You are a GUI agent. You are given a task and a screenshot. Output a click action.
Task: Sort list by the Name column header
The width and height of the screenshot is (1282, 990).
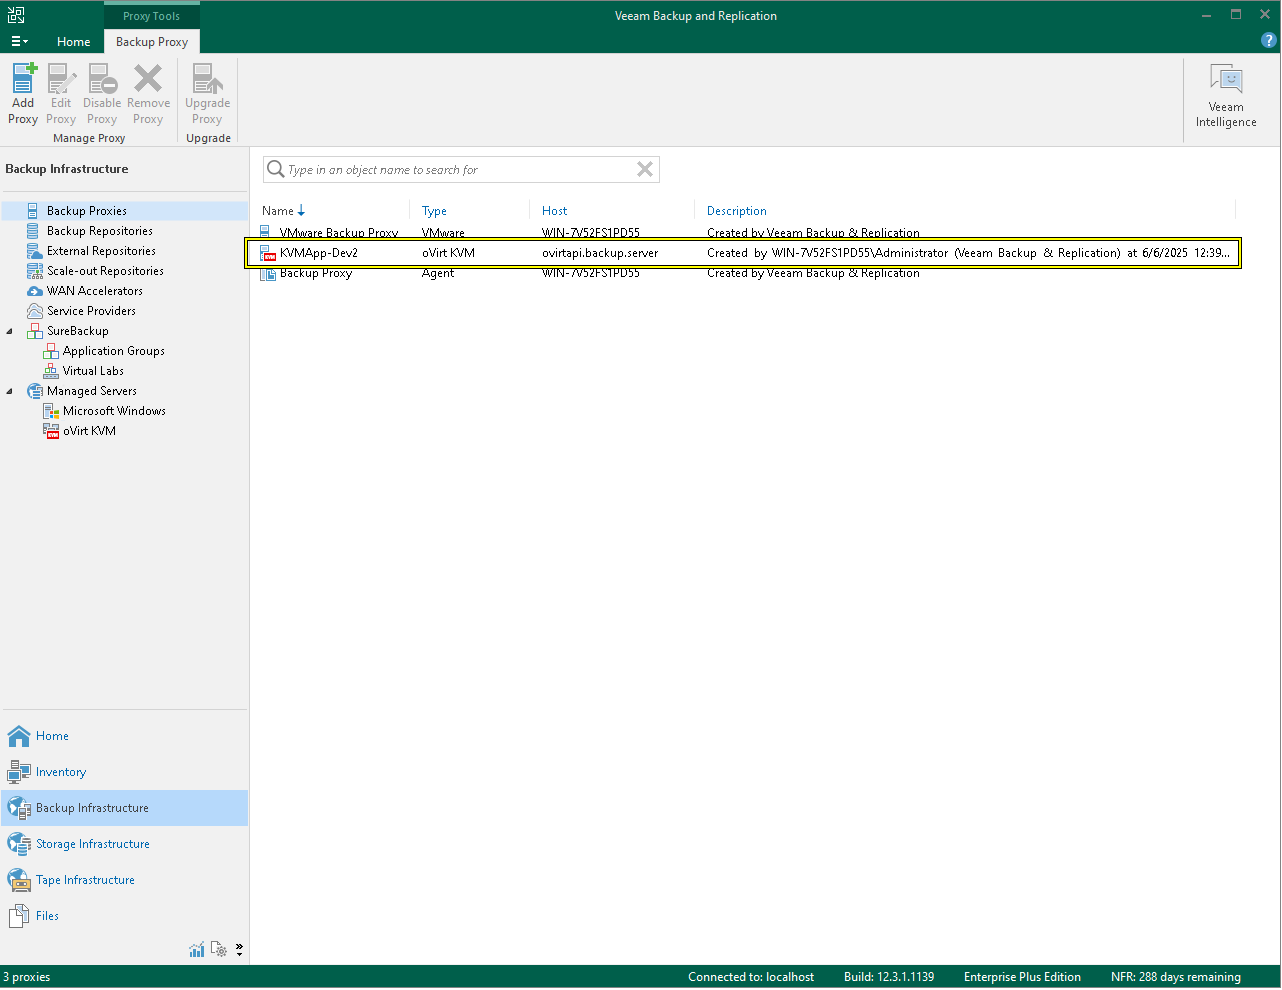click(278, 211)
